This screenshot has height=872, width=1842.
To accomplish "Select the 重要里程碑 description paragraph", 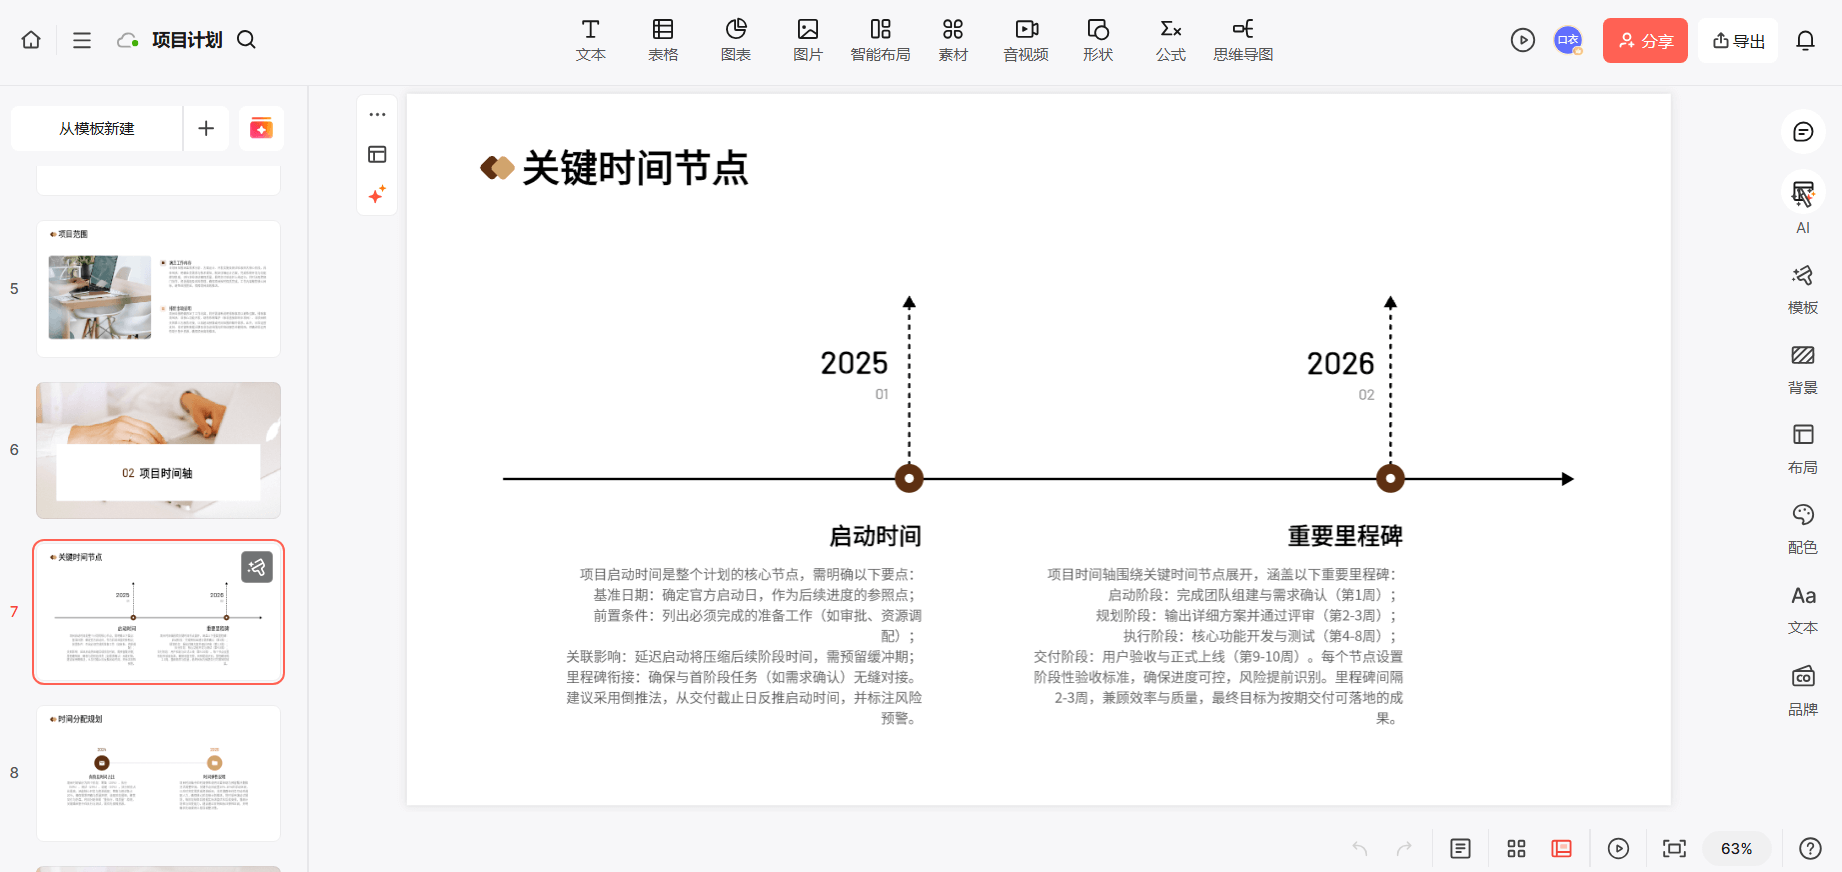I will coord(1218,646).
